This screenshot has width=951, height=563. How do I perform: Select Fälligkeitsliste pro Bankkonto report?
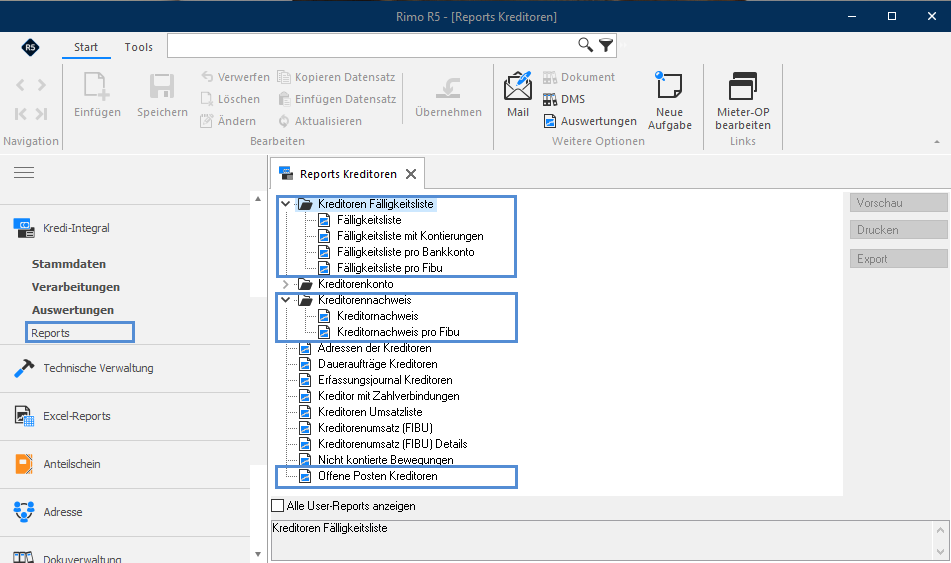click(406, 252)
